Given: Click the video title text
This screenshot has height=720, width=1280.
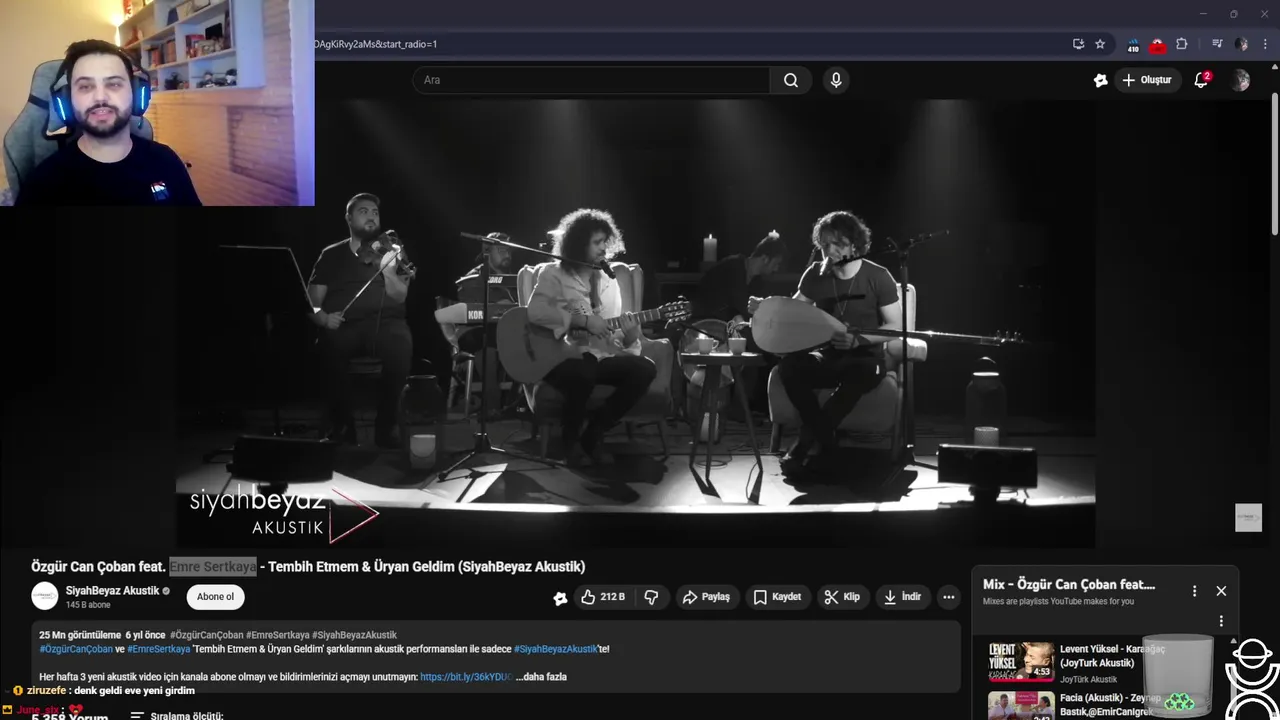Looking at the screenshot, I should [x=308, y=567].
